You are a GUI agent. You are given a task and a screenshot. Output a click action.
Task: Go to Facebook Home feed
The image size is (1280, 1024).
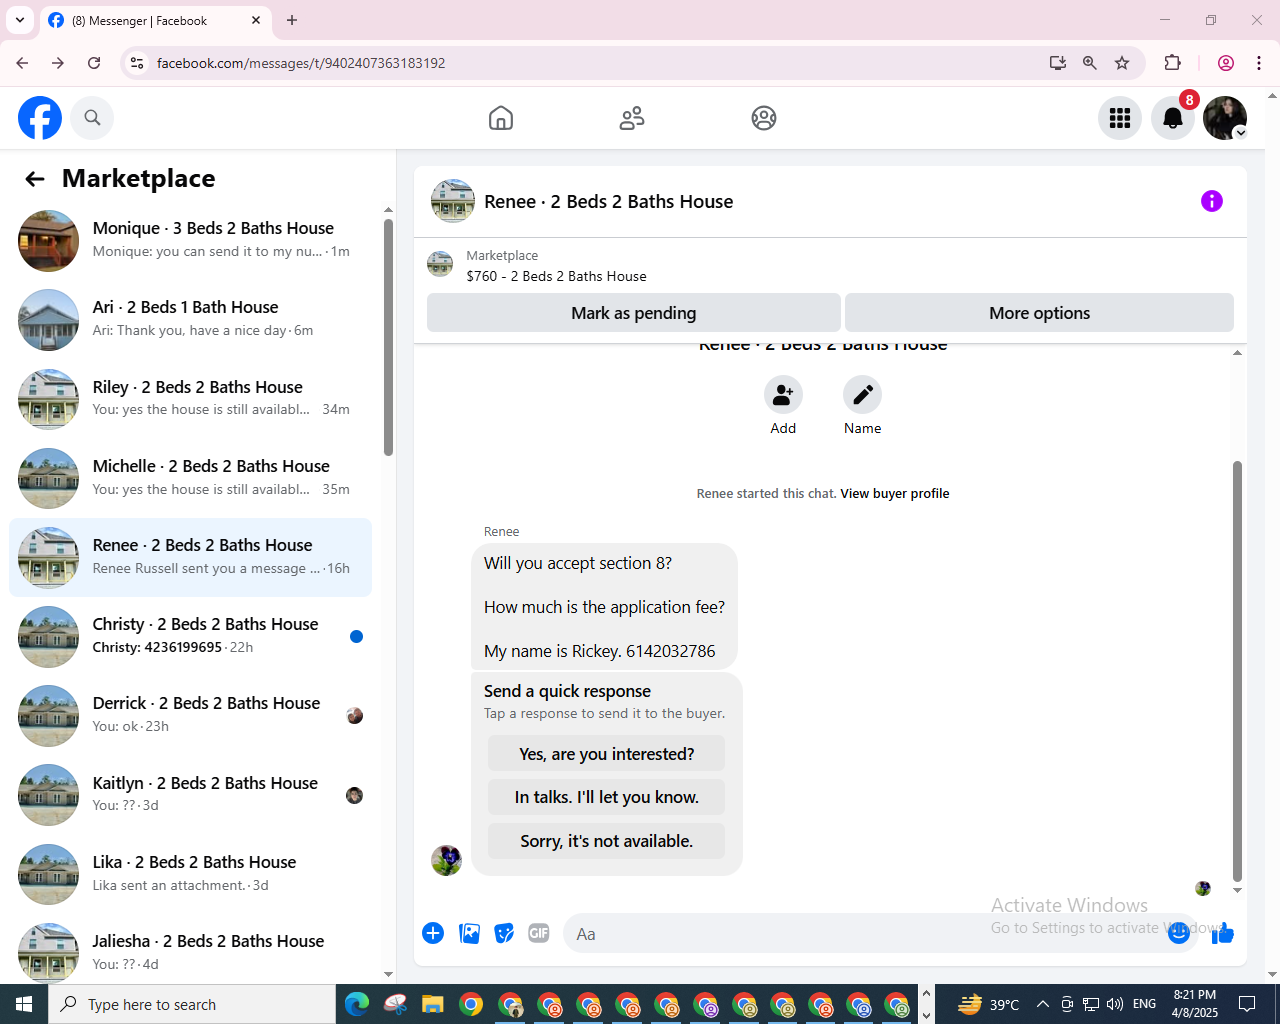[x=501, y=118]
